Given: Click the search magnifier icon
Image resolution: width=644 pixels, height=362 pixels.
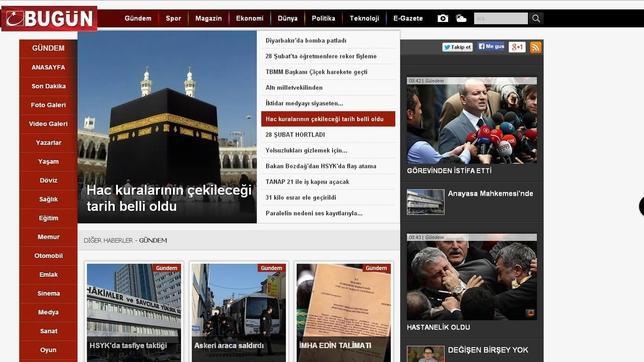Looking at the screenshot, I should coord(536,18).
